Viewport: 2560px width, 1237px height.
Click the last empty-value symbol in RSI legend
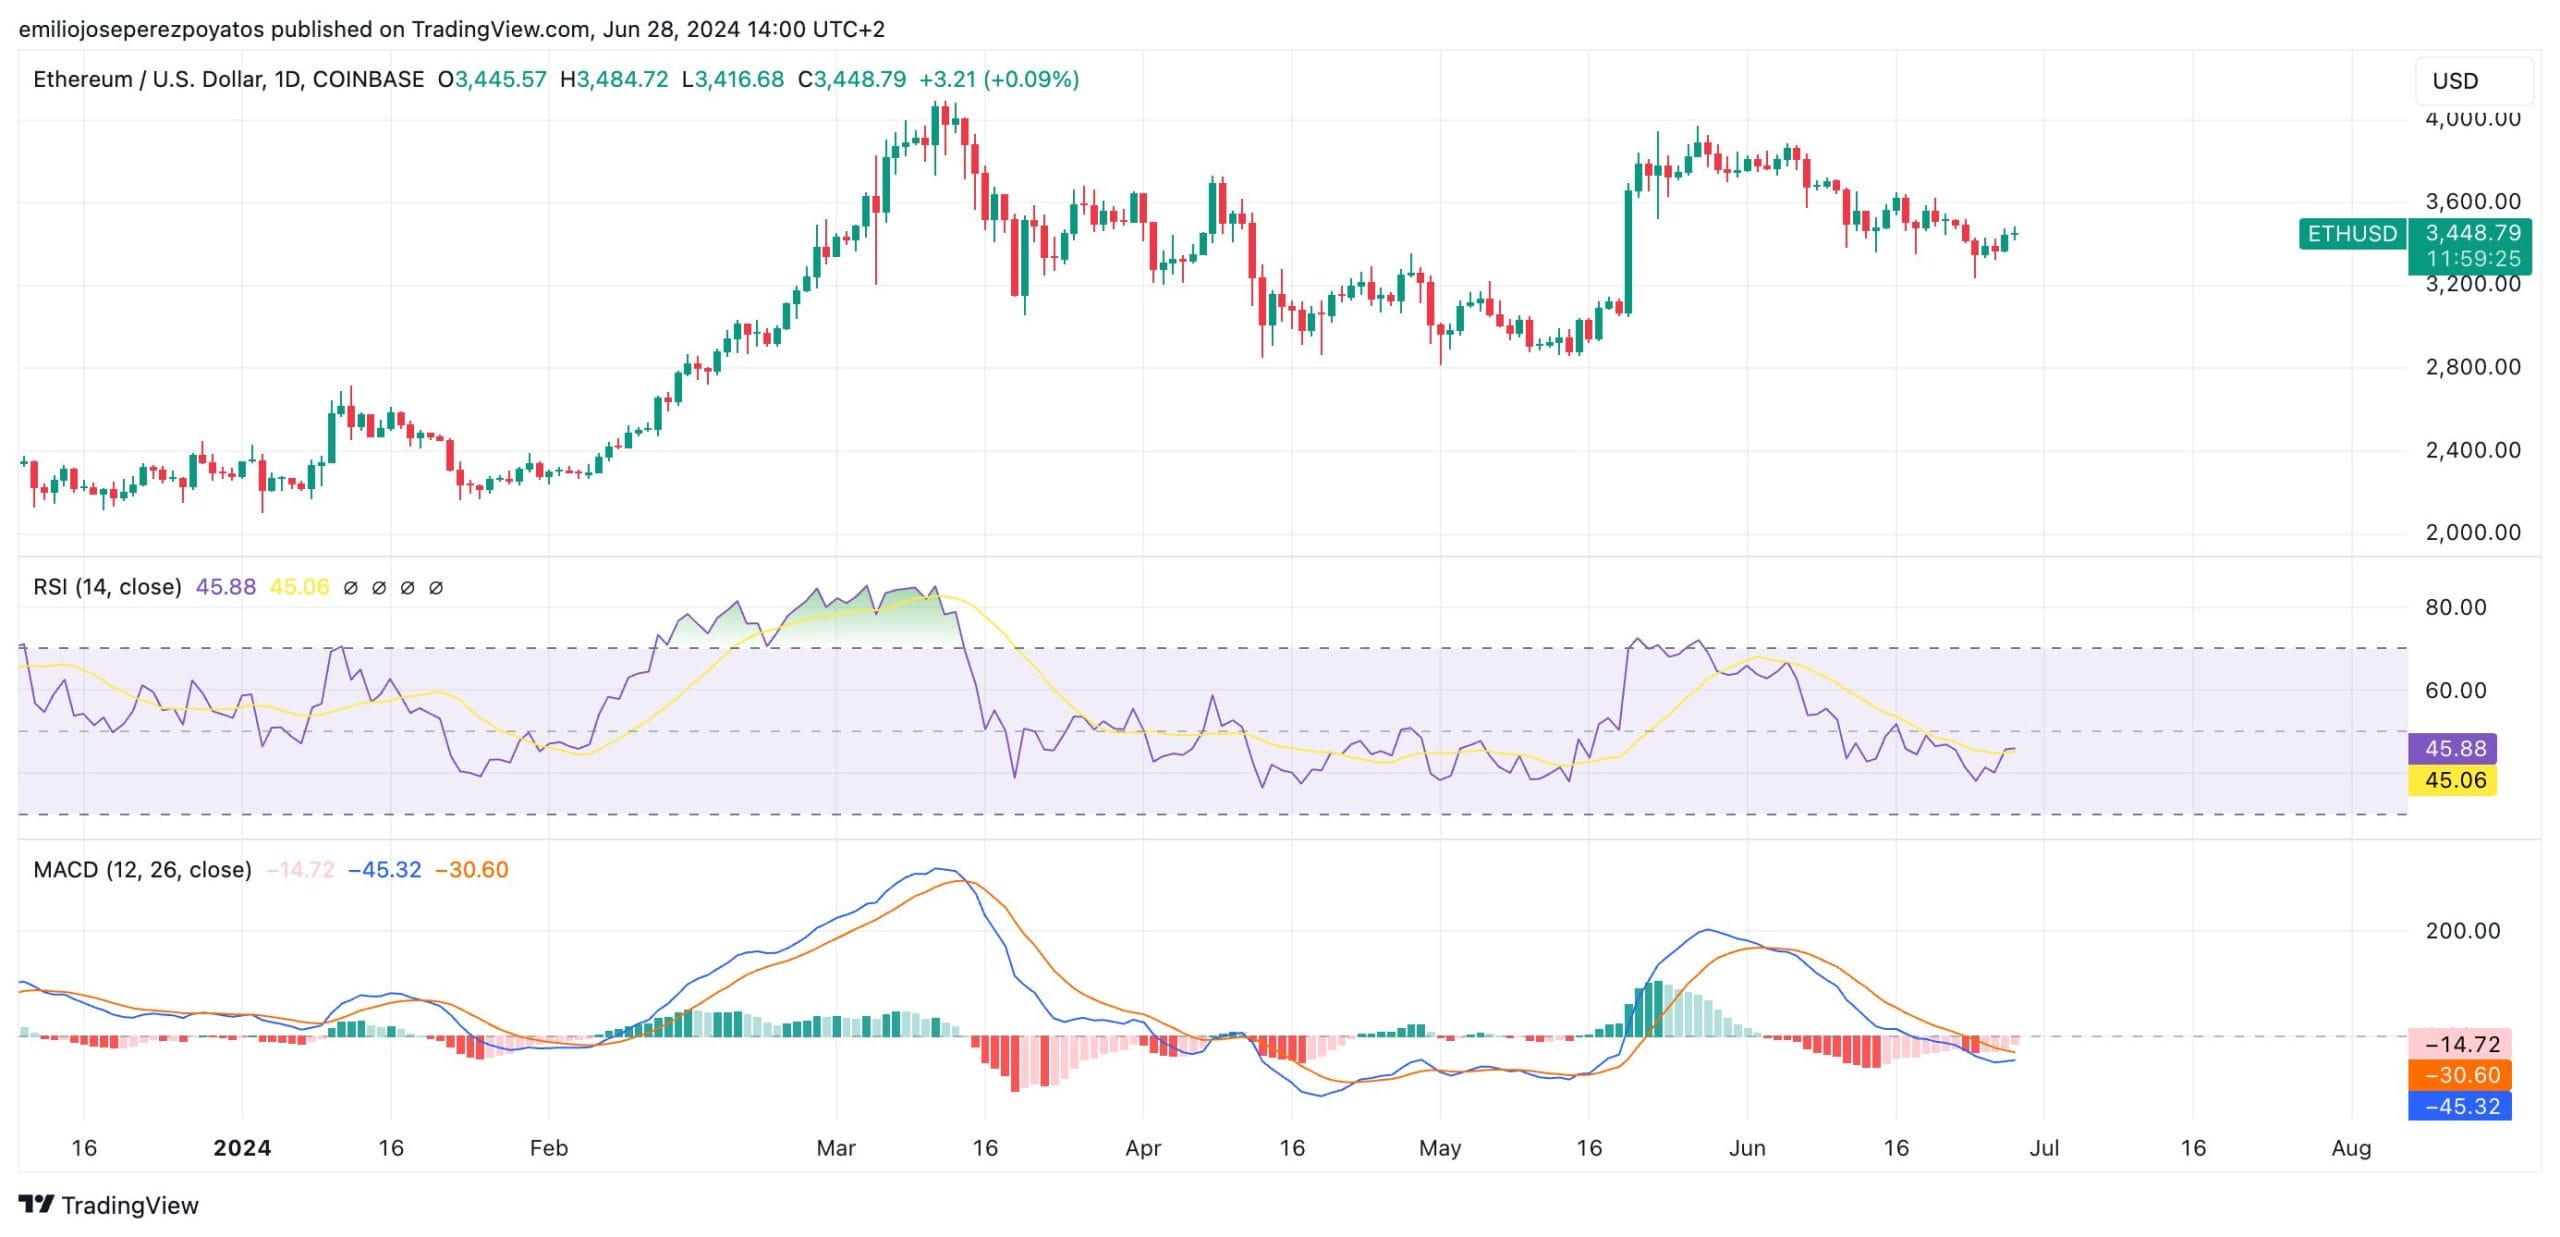pos(436,588)
